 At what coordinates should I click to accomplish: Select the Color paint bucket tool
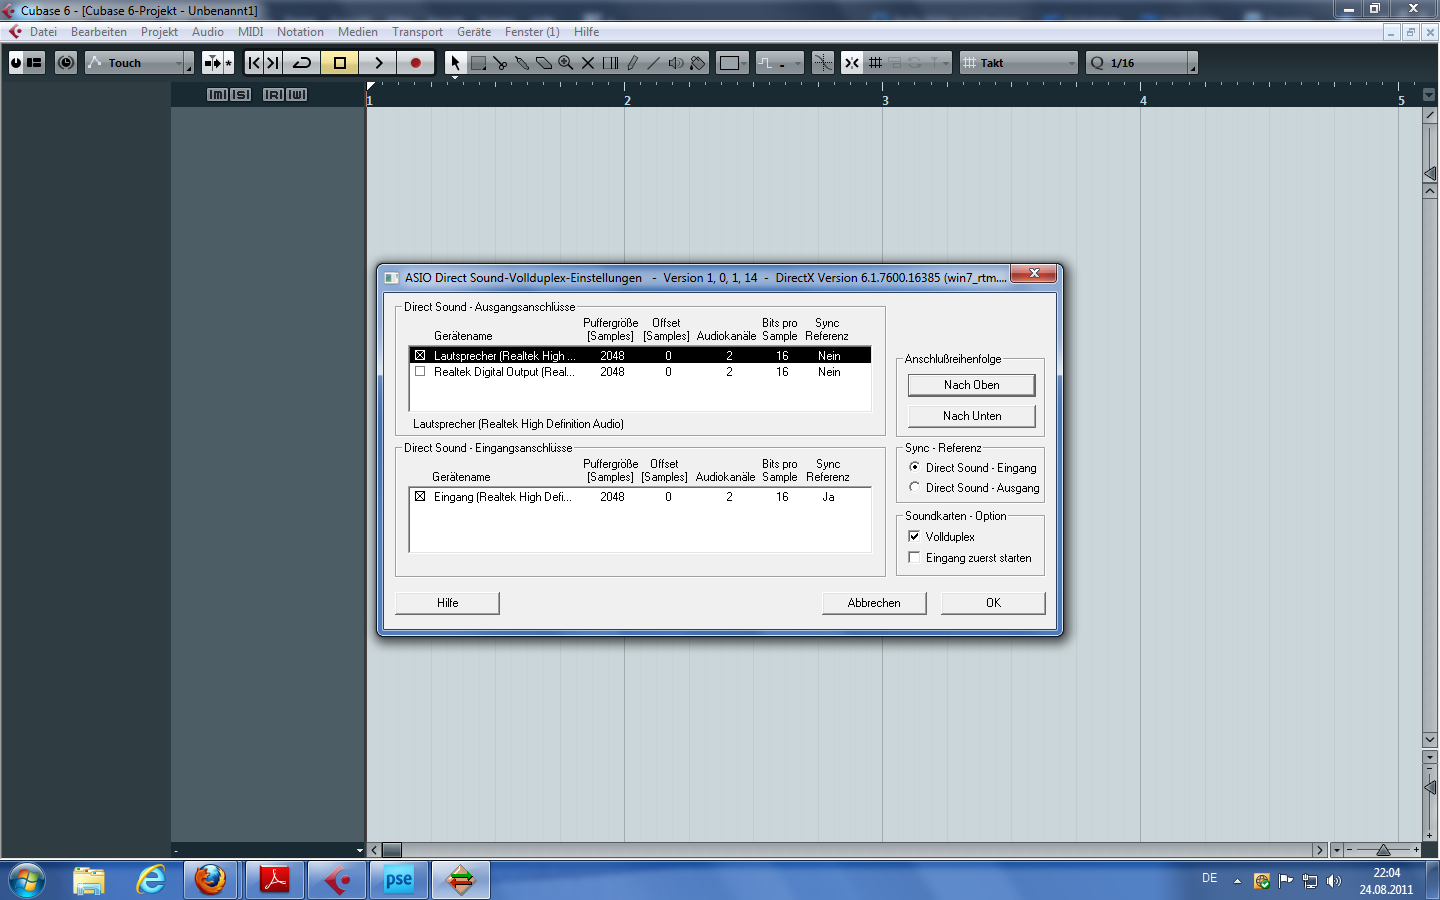tap(698, 63)
